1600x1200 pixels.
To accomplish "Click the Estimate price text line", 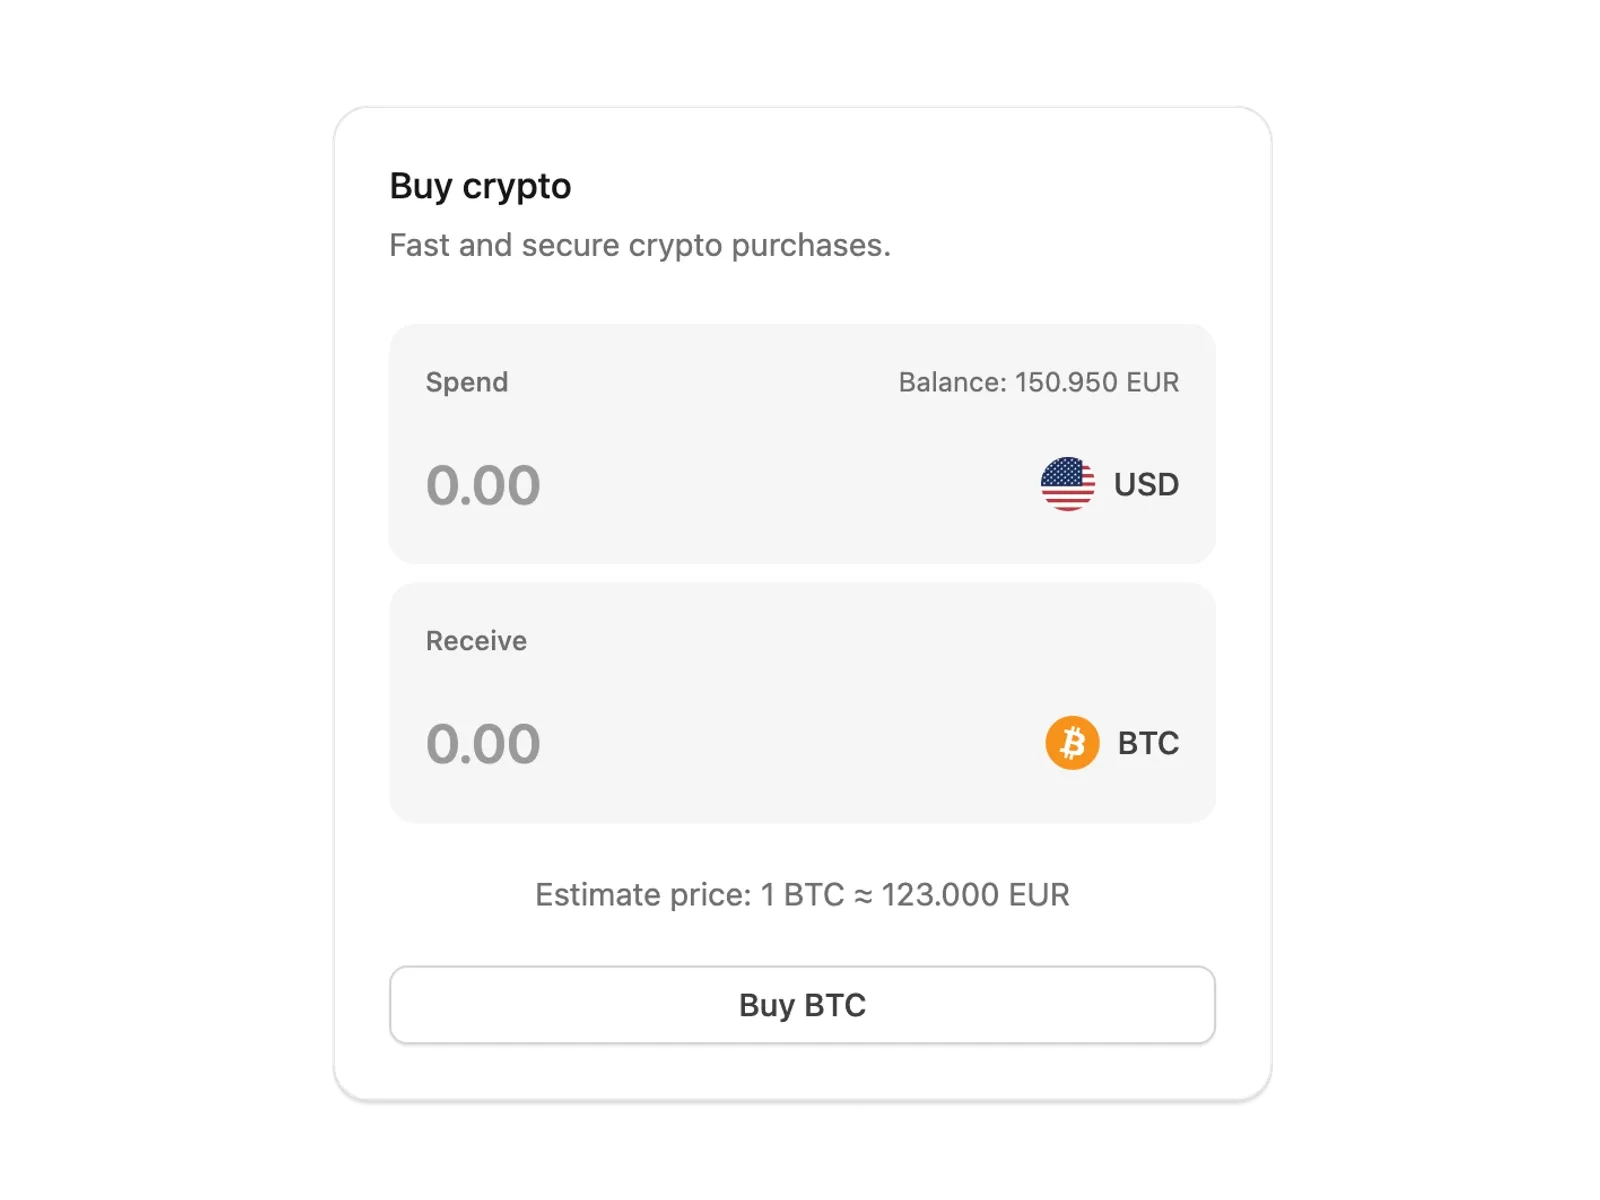I will click(x=802, y=894).
